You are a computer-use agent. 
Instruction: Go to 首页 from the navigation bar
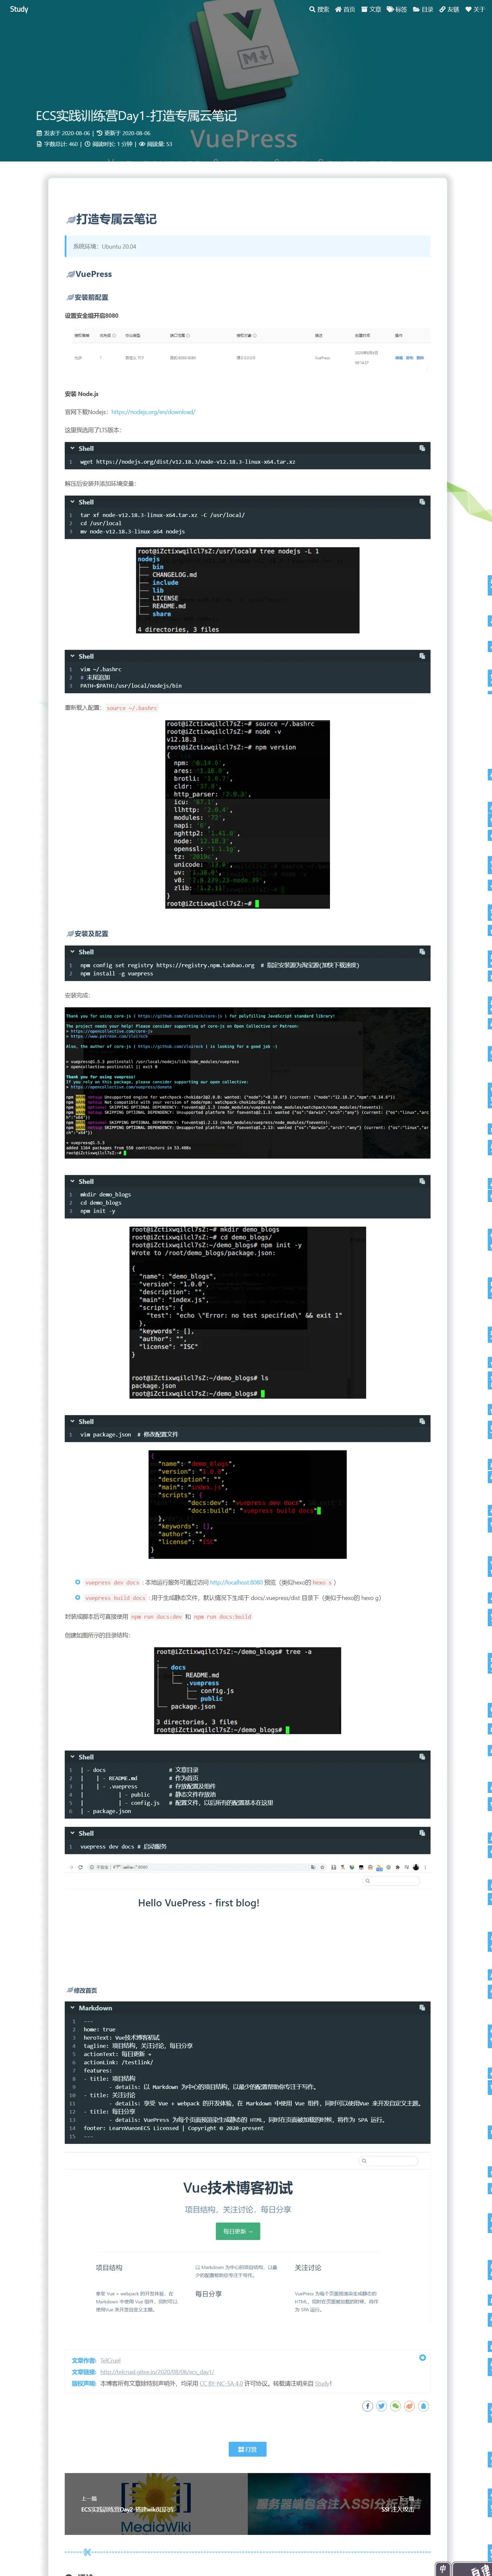tap(345, 9)
